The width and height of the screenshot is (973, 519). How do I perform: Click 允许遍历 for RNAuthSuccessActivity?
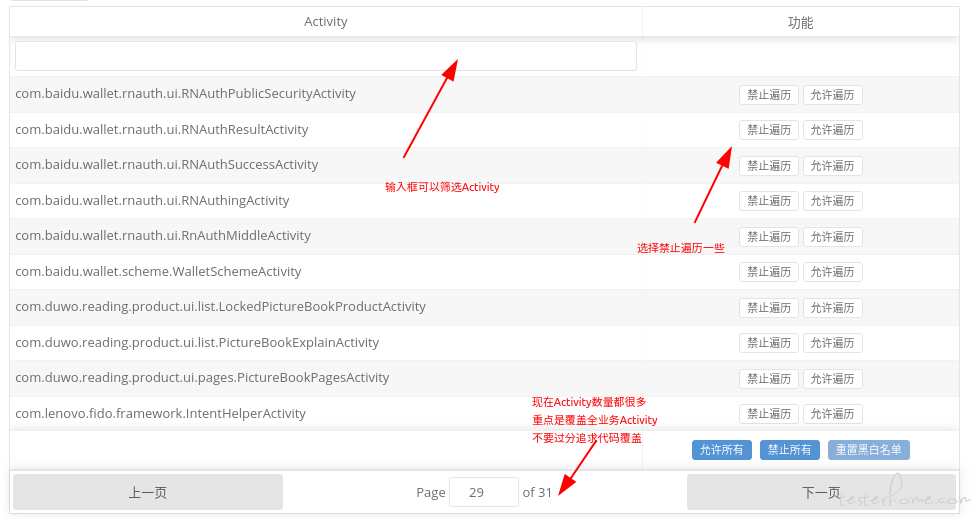(x=832, y=166)
